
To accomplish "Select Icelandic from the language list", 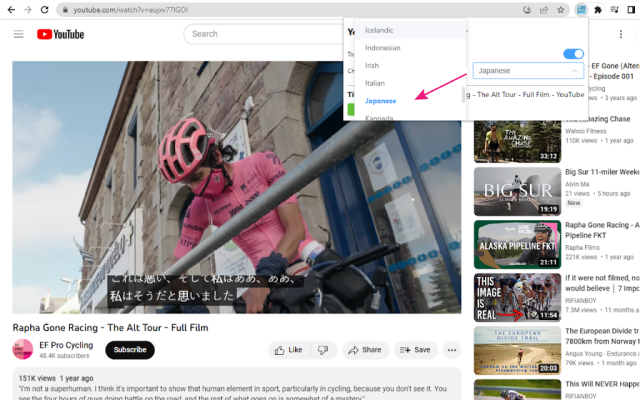I will [410, 30].
